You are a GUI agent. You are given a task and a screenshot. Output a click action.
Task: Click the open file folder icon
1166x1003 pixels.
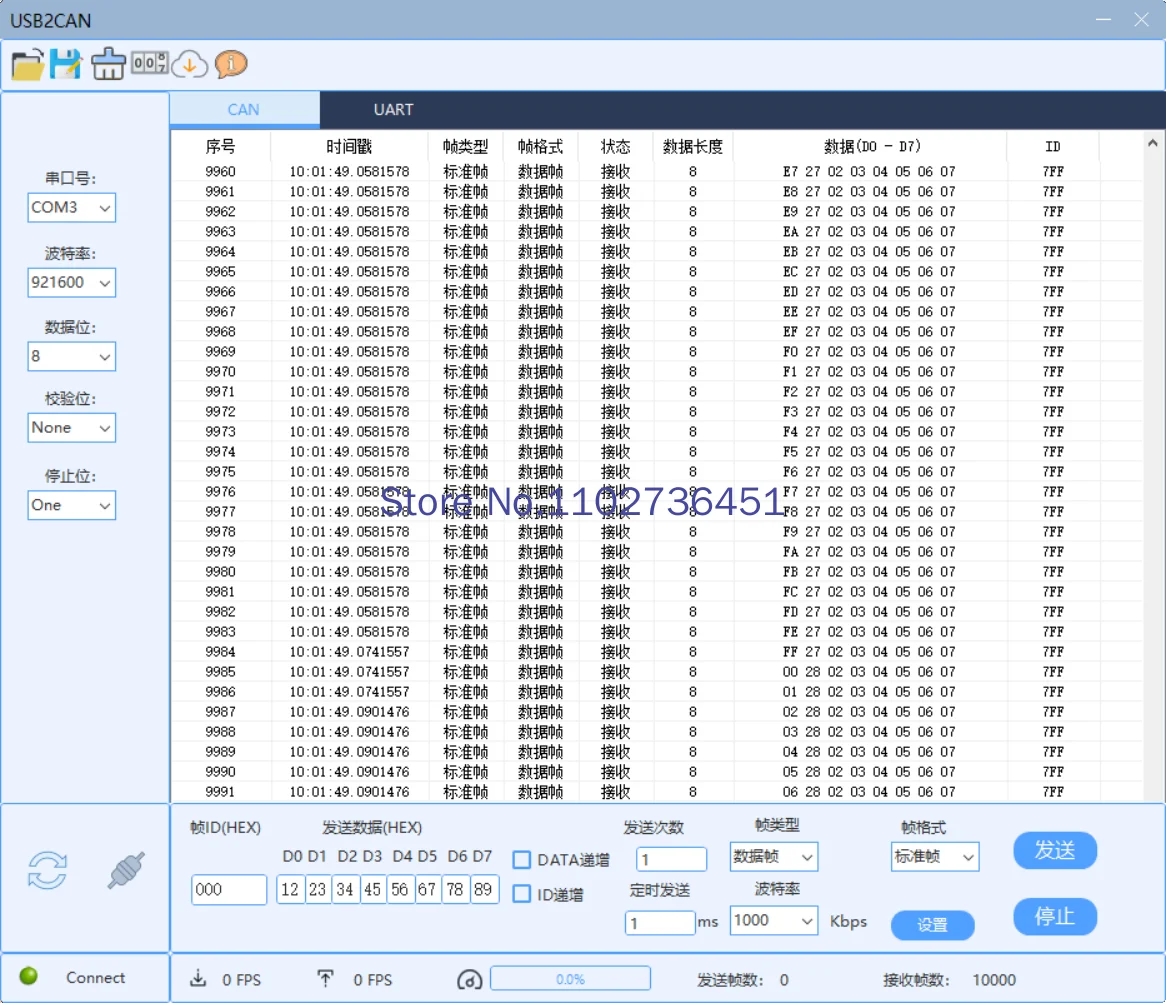point(27,65)
